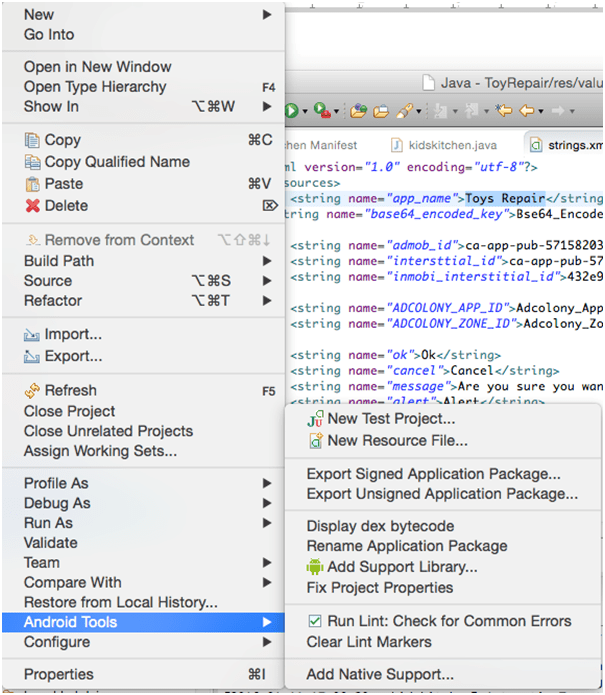Expand the Run As submenu arrow

267,523
